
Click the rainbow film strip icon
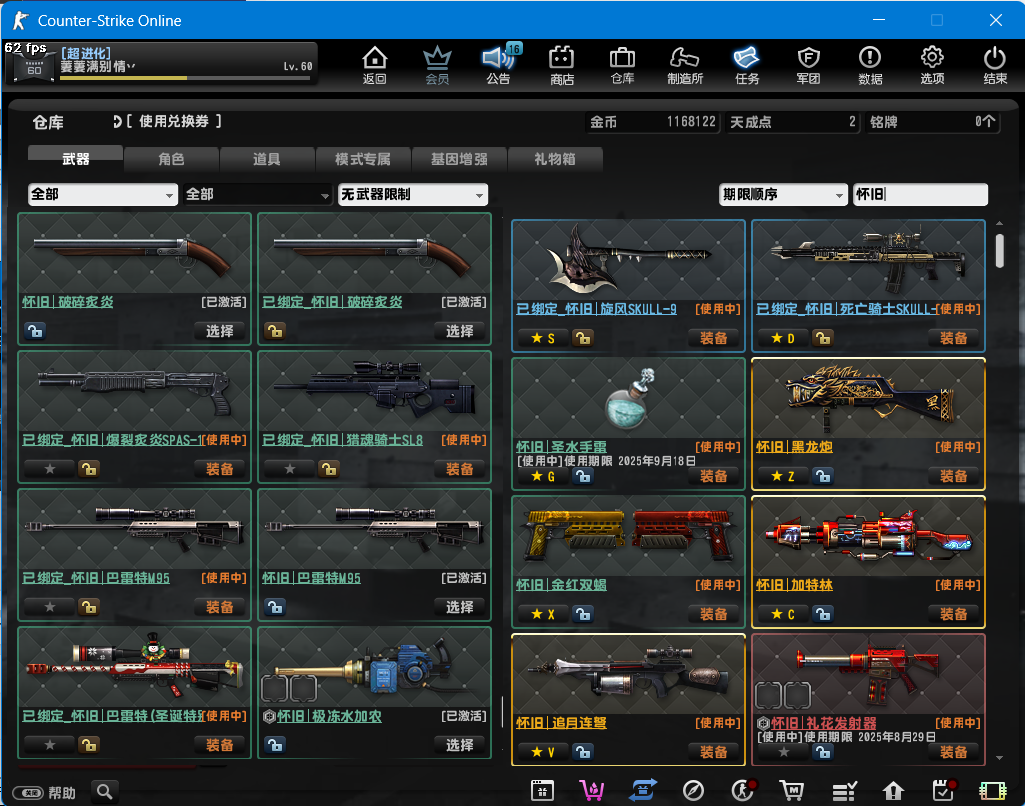tap(992, 791)
